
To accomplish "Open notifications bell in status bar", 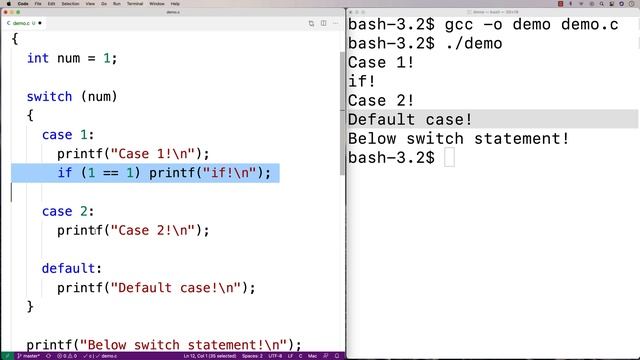I will (x=337, y=356).
